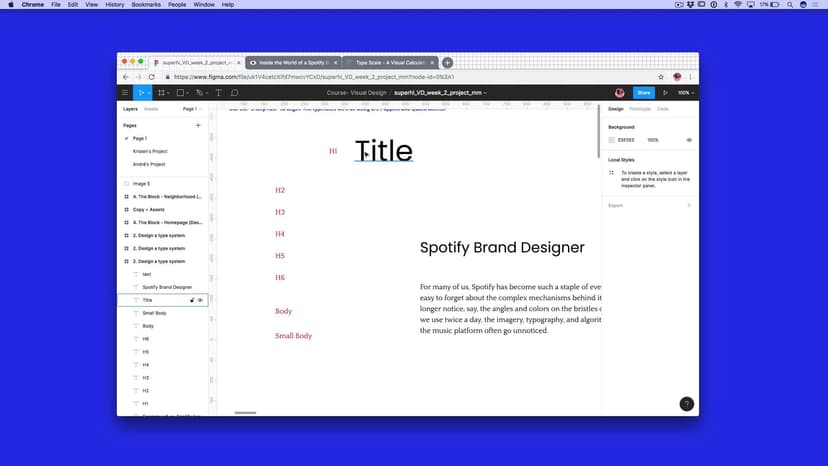
Task: Select the Move tool in toolbar
Action: coord(141,92)
